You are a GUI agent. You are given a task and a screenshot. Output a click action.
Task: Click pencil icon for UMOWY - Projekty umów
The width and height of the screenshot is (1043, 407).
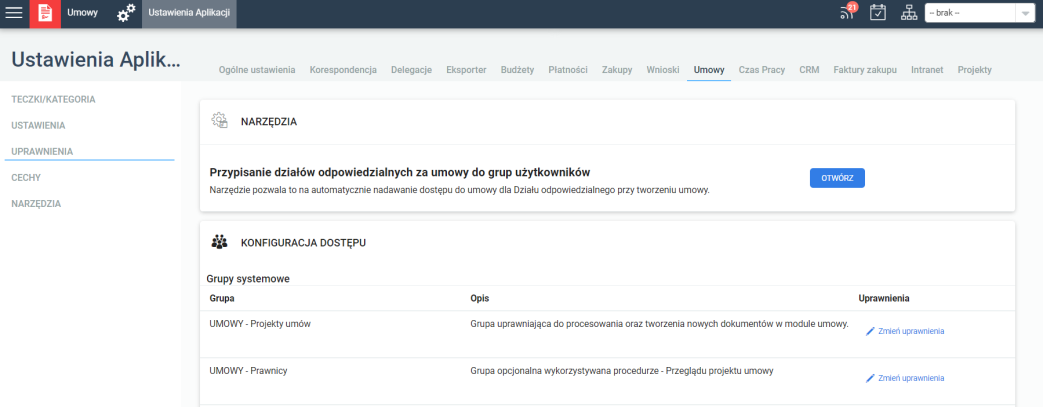pyautogui.click(x=870, y=331)
